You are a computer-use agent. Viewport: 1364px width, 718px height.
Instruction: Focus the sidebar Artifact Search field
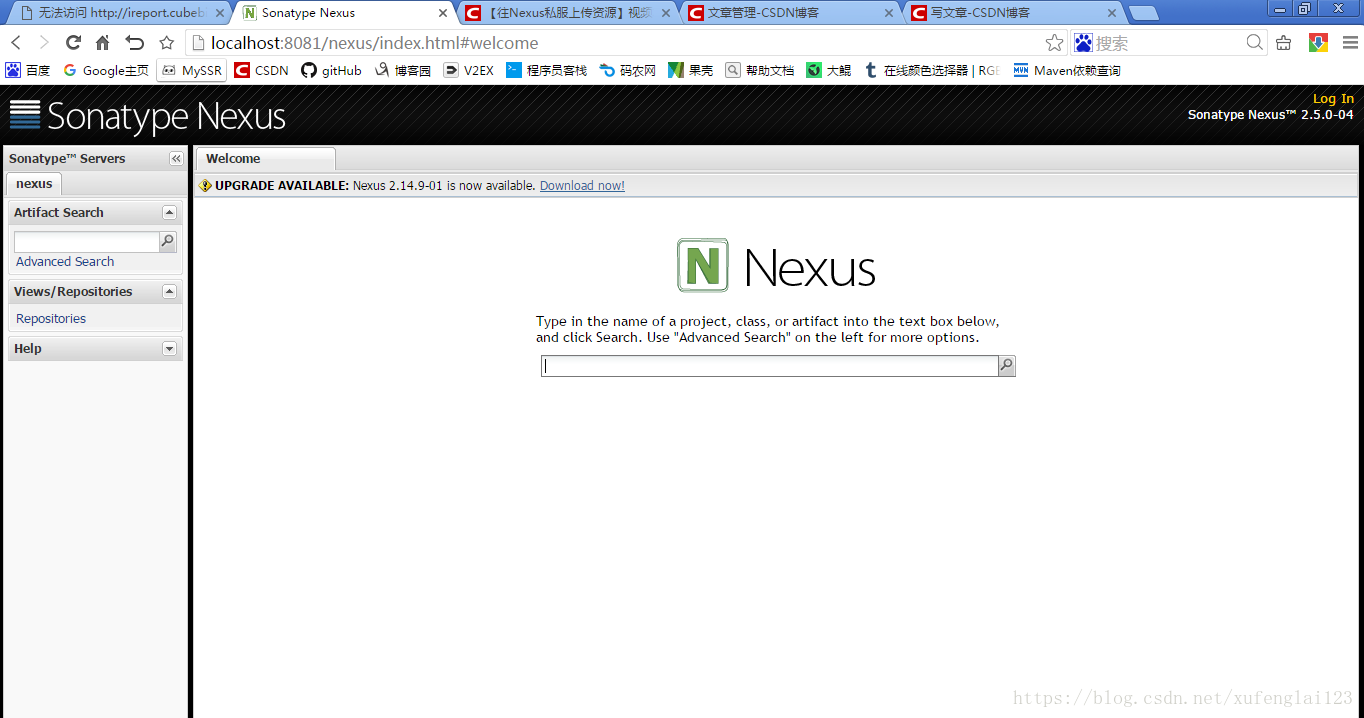86,241
